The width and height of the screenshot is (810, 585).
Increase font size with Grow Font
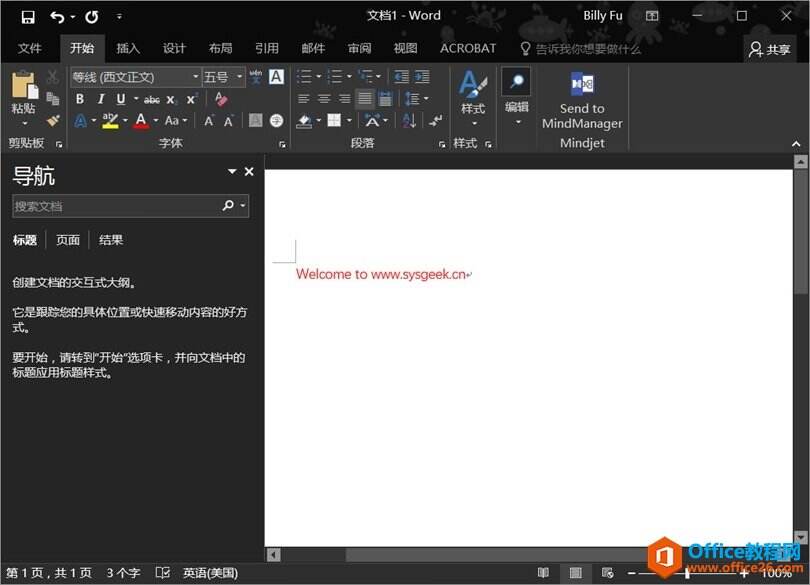point(209,121)
